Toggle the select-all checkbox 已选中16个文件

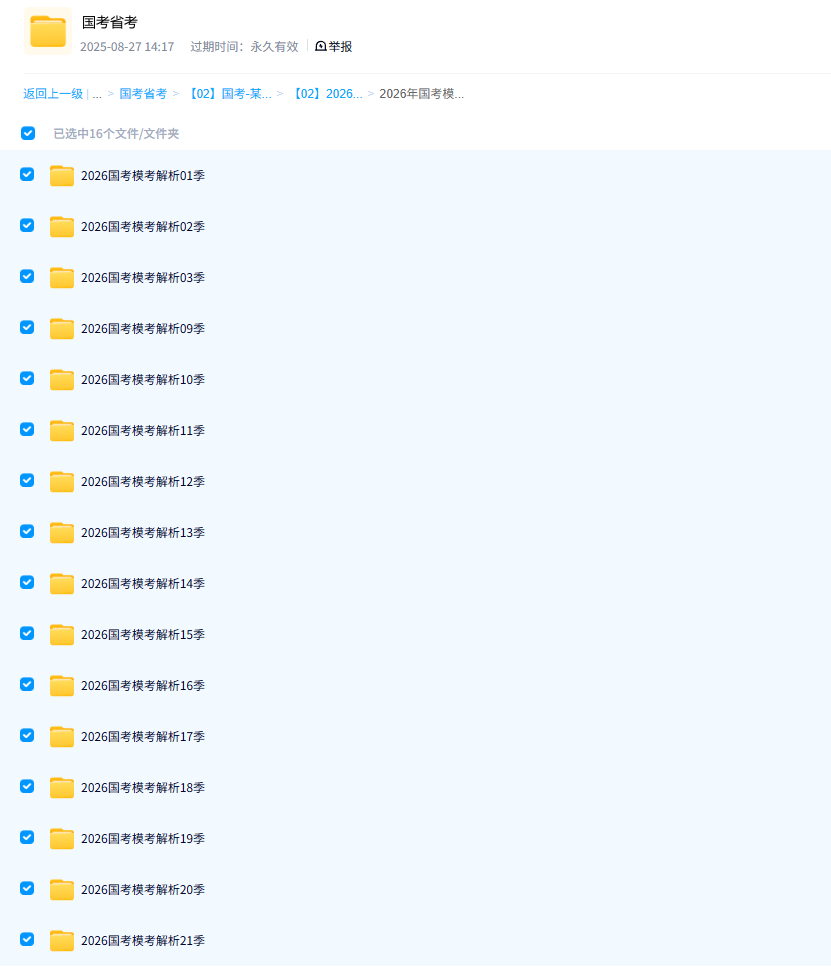(x=28, y=133)
